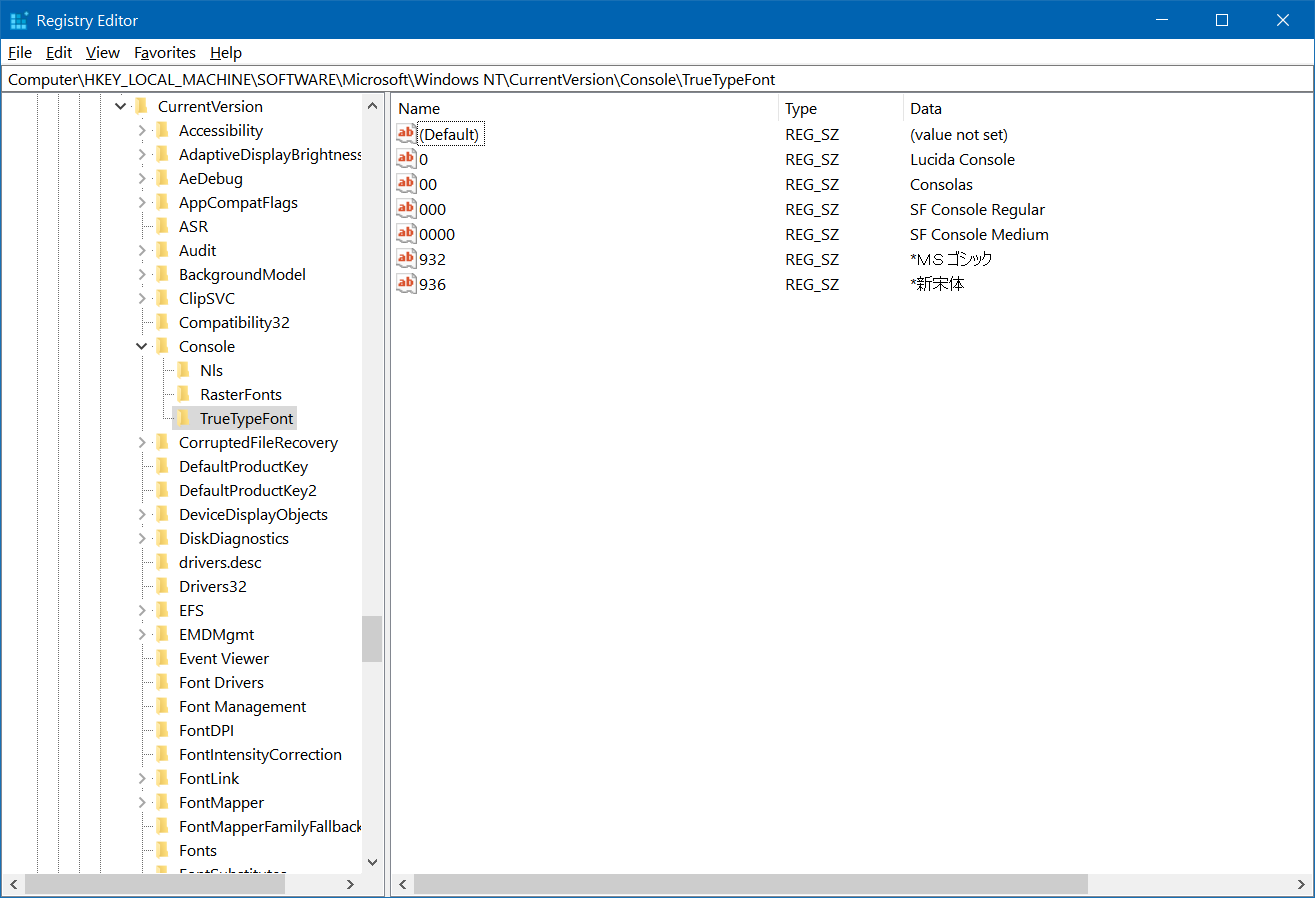Open the View menu
The image size is (1315, 898).
coord(102,52)
